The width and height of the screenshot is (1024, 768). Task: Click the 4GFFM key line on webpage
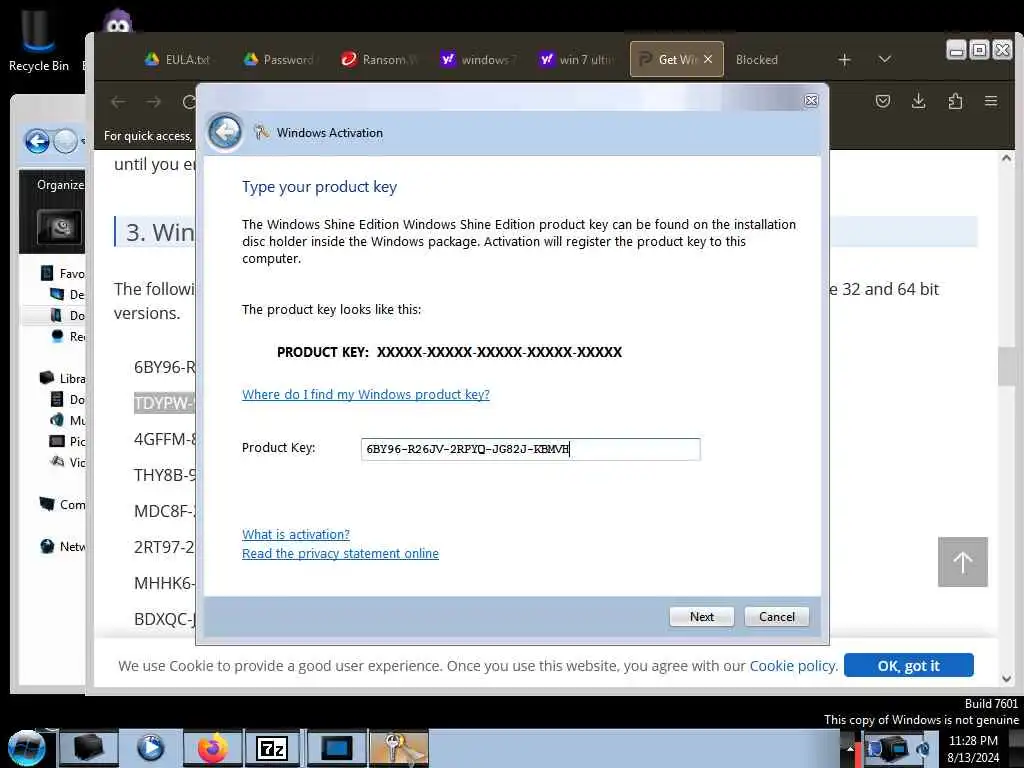tap(165, 439)
